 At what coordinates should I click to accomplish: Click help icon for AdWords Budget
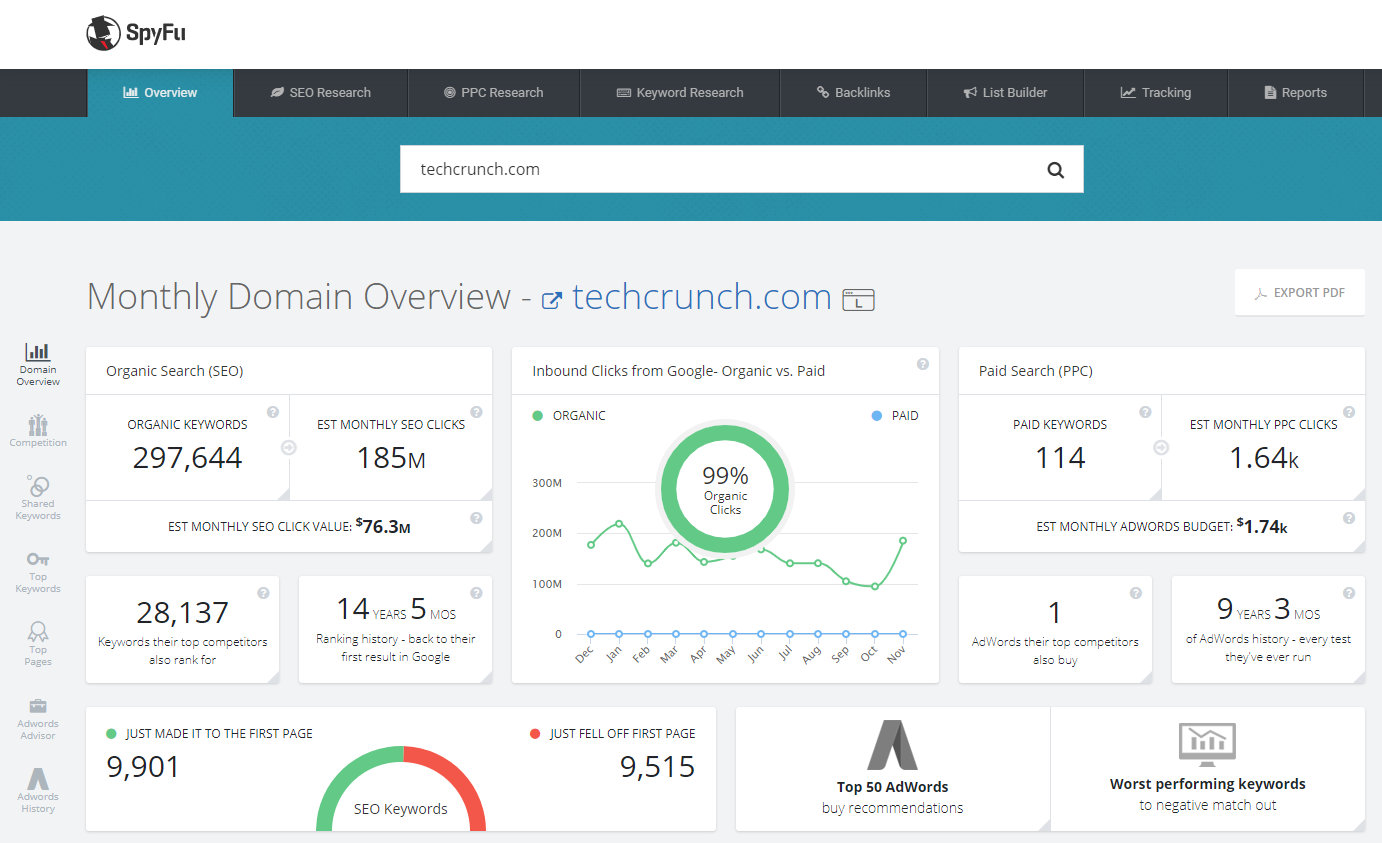(1349, 518)
